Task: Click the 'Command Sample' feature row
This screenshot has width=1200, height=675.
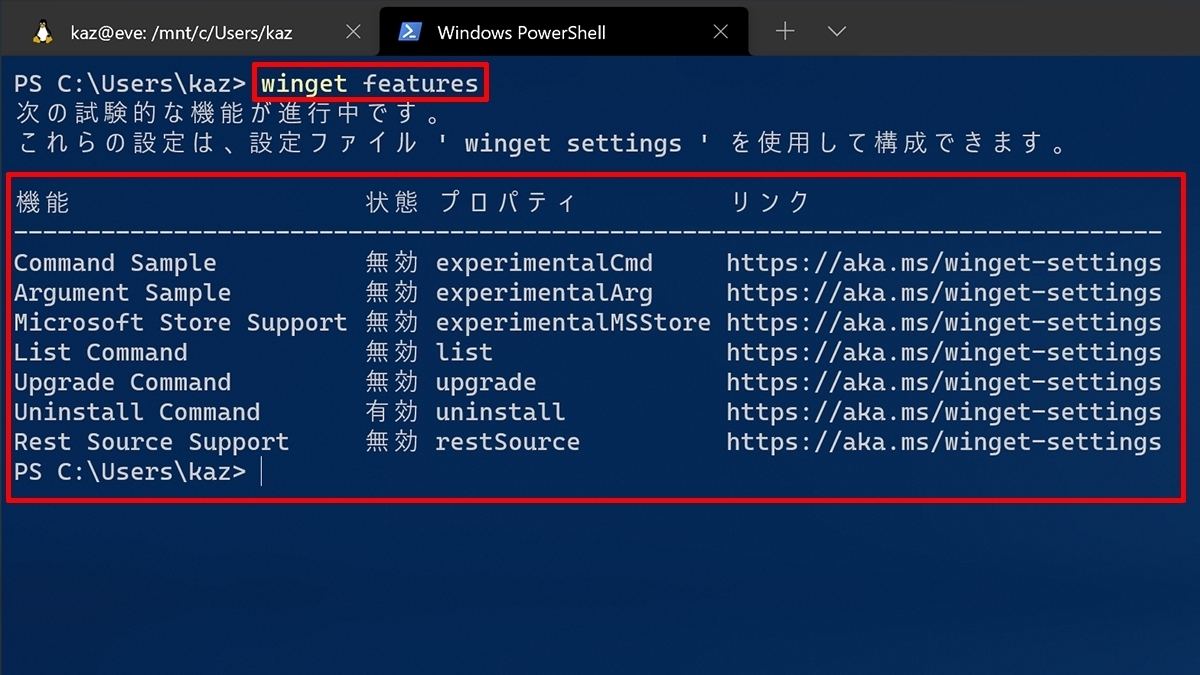Action: pyautogui.click(x=588, y=263)
